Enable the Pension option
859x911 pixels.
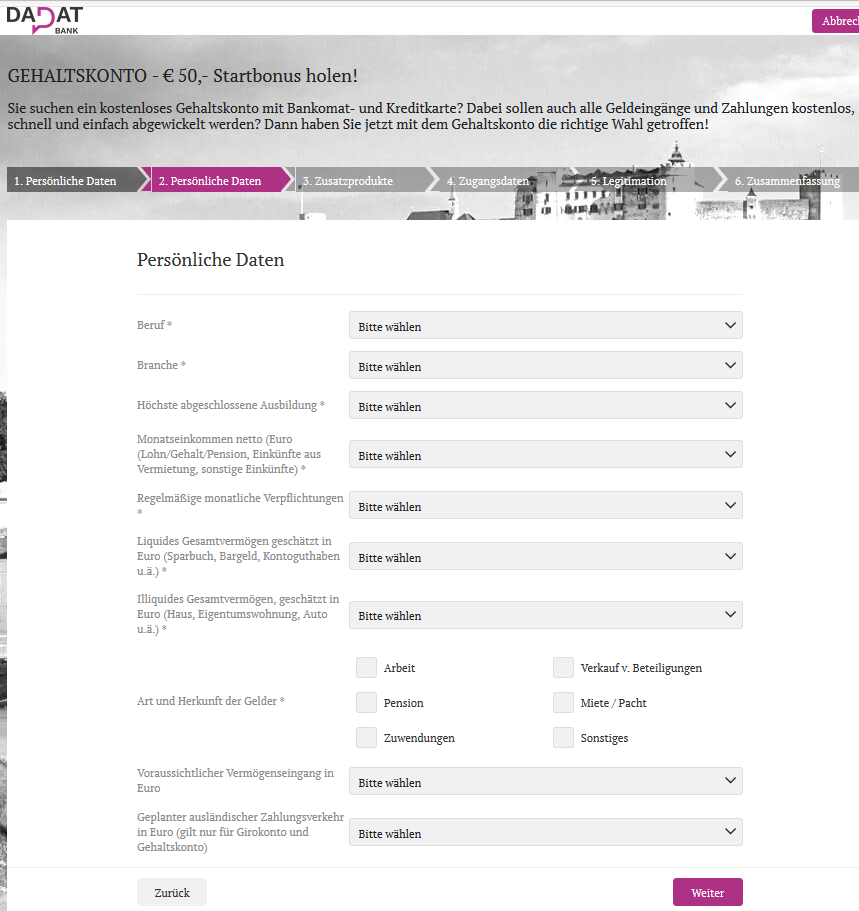(366, 702)
